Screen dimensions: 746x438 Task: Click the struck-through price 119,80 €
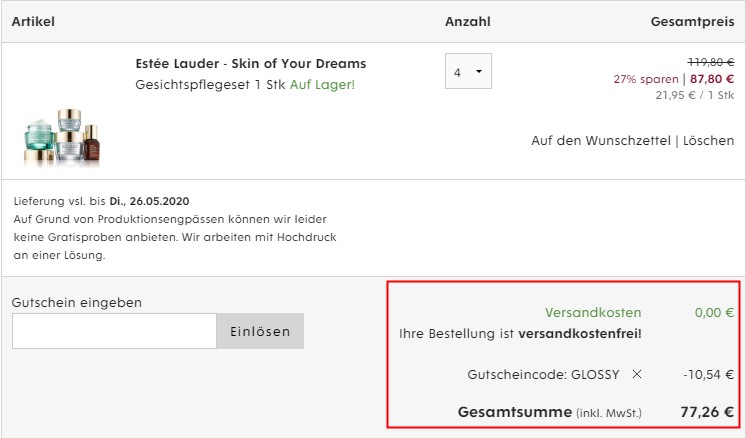click(x=711, y=62)
